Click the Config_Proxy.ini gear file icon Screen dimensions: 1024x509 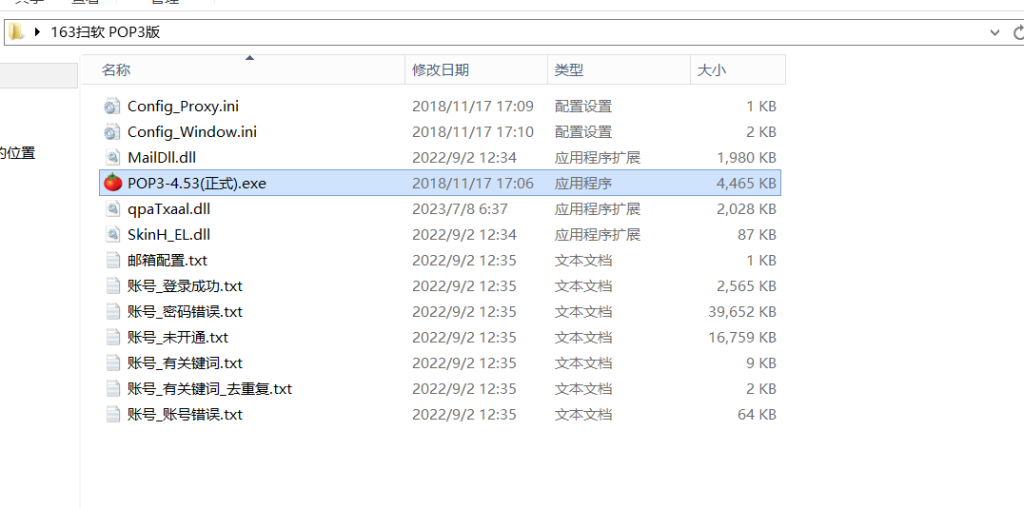pos(113,106)
